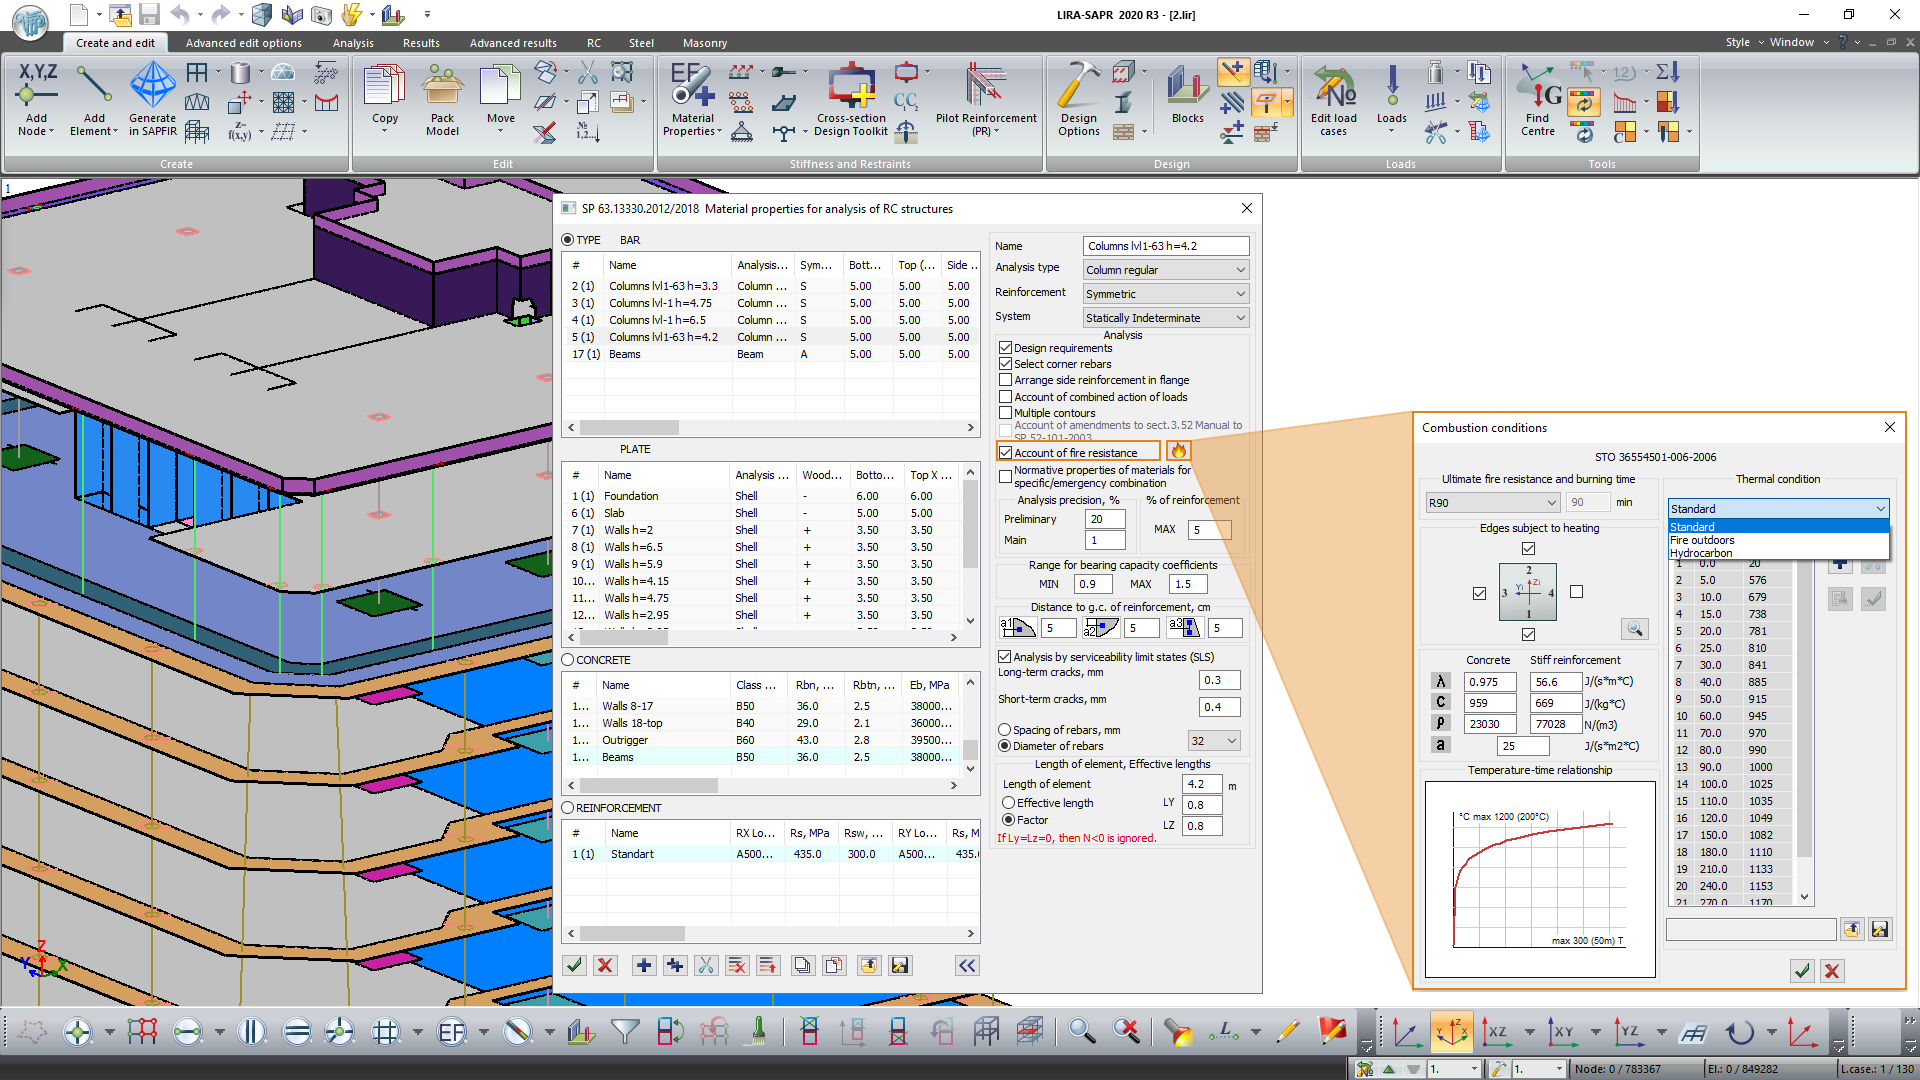
Task: Enable Arrange side reinforcement in flange
Action: (1006, 380)
